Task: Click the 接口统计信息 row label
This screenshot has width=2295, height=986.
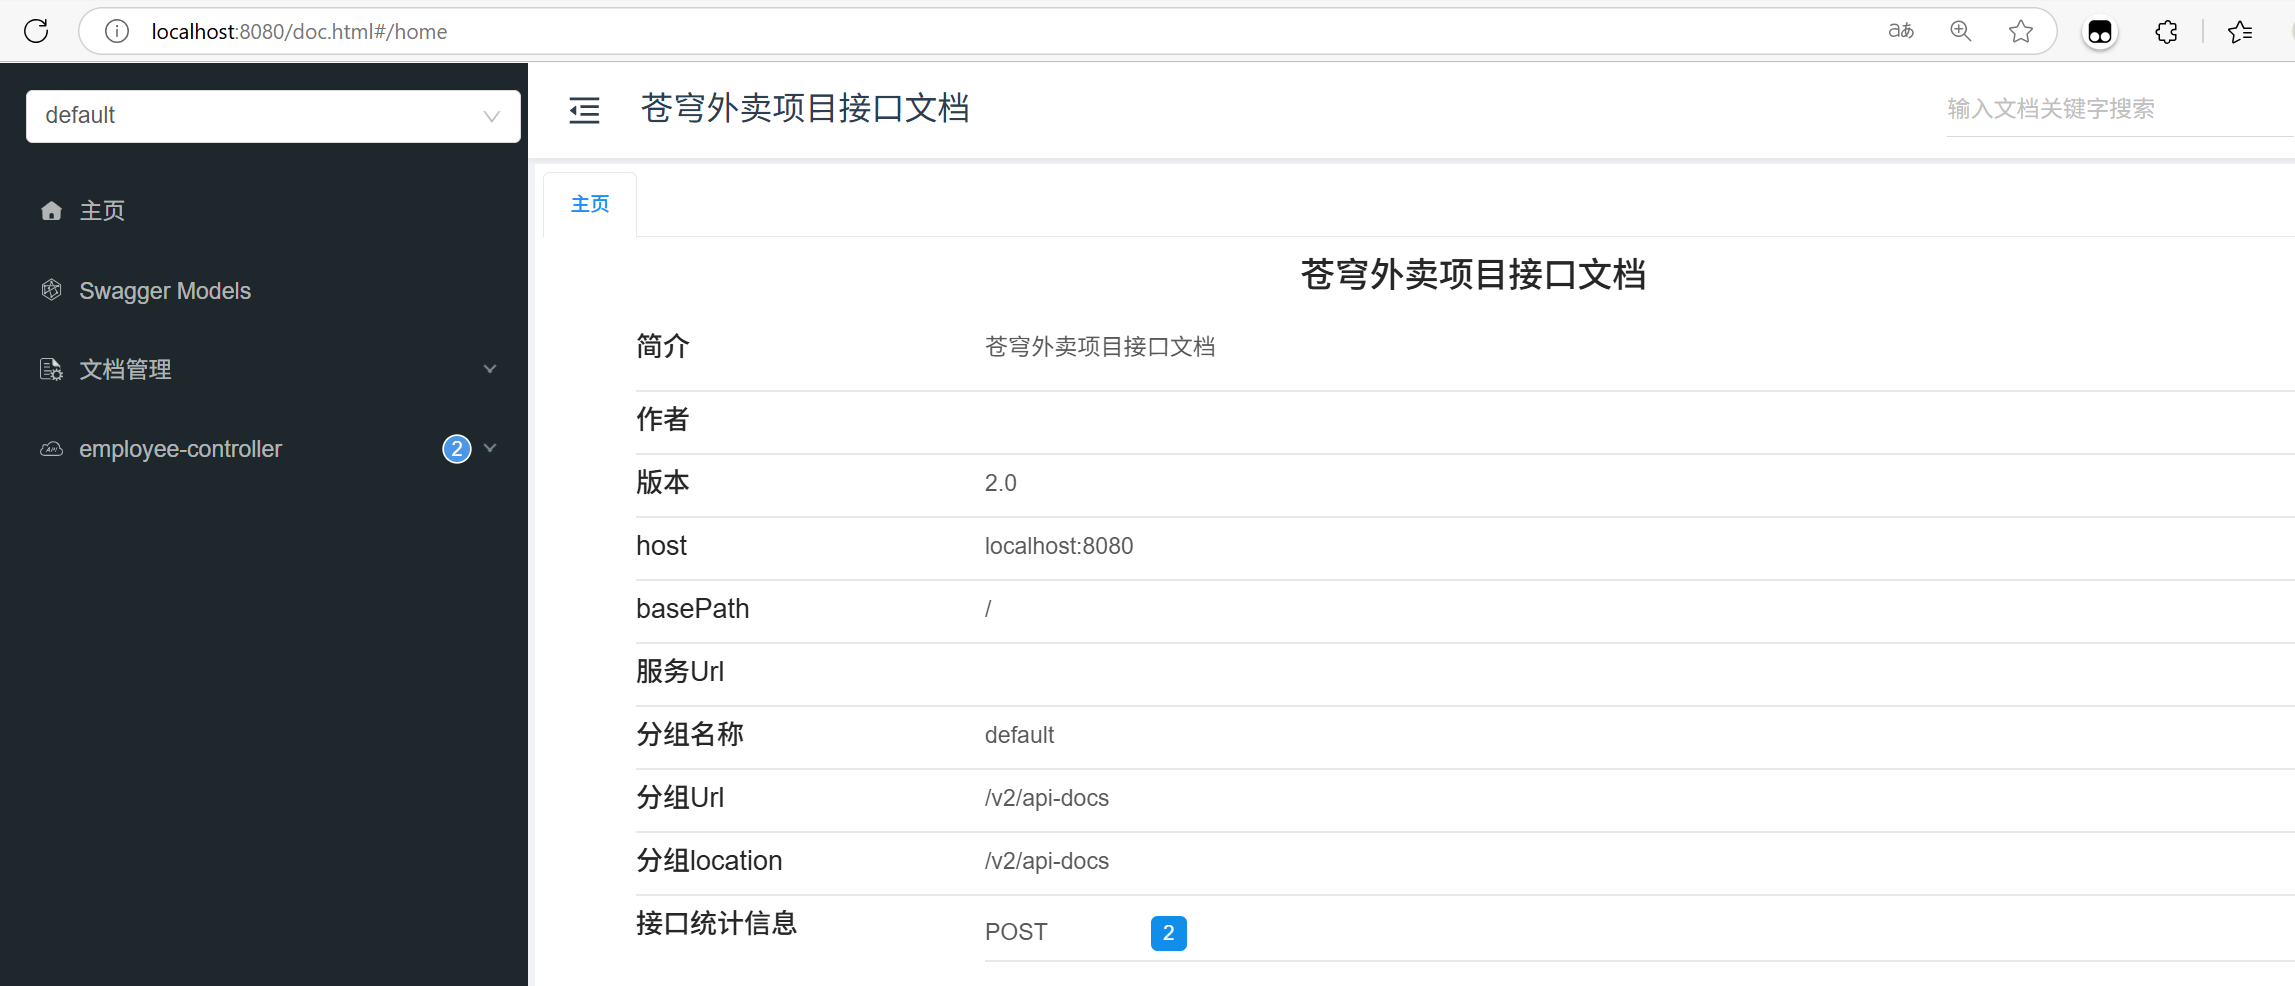Action: click(x=716, y=923)
